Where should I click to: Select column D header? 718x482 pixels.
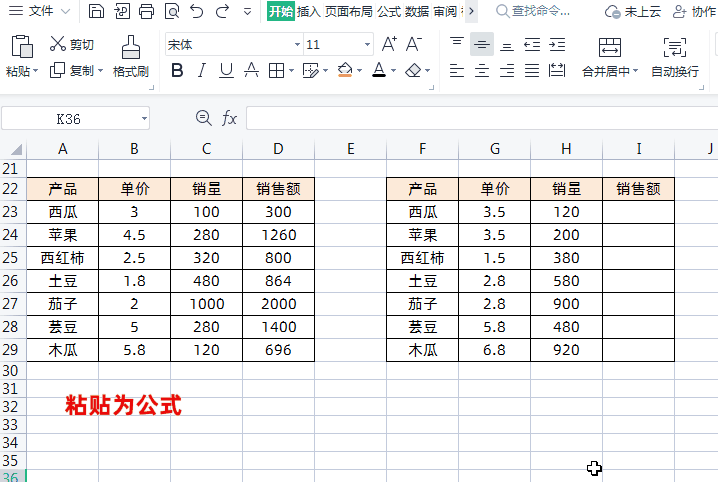[x=278, y=149]
